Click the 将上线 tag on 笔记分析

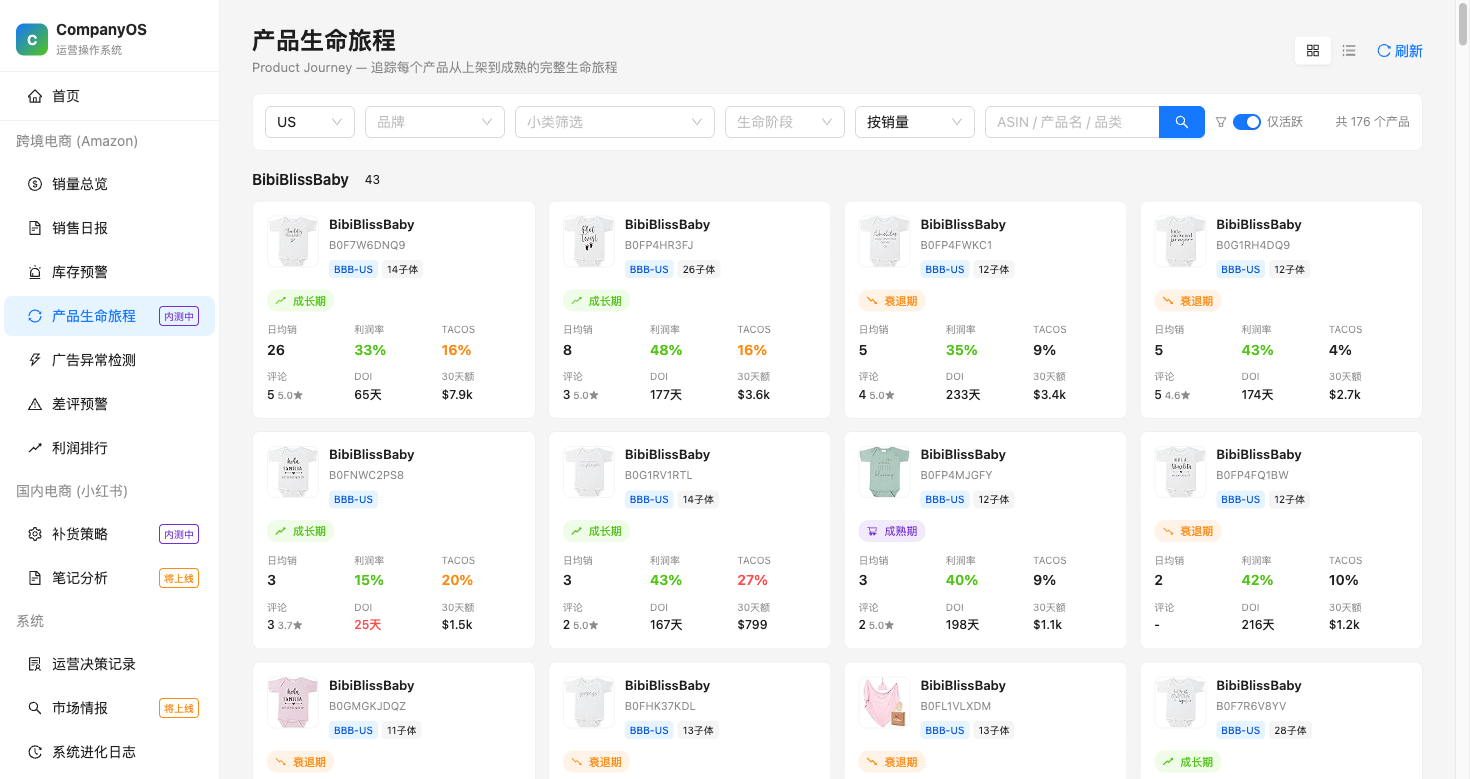[x=179, y=578]
